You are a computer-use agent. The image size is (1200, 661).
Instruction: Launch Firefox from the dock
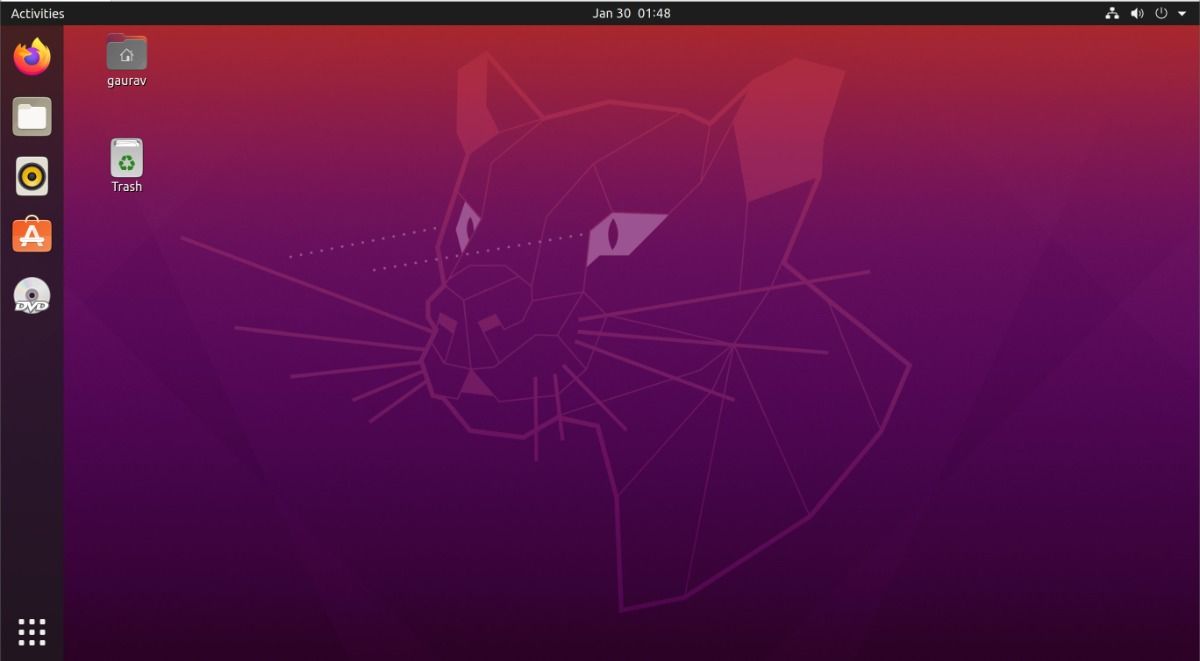pos(31,57)
